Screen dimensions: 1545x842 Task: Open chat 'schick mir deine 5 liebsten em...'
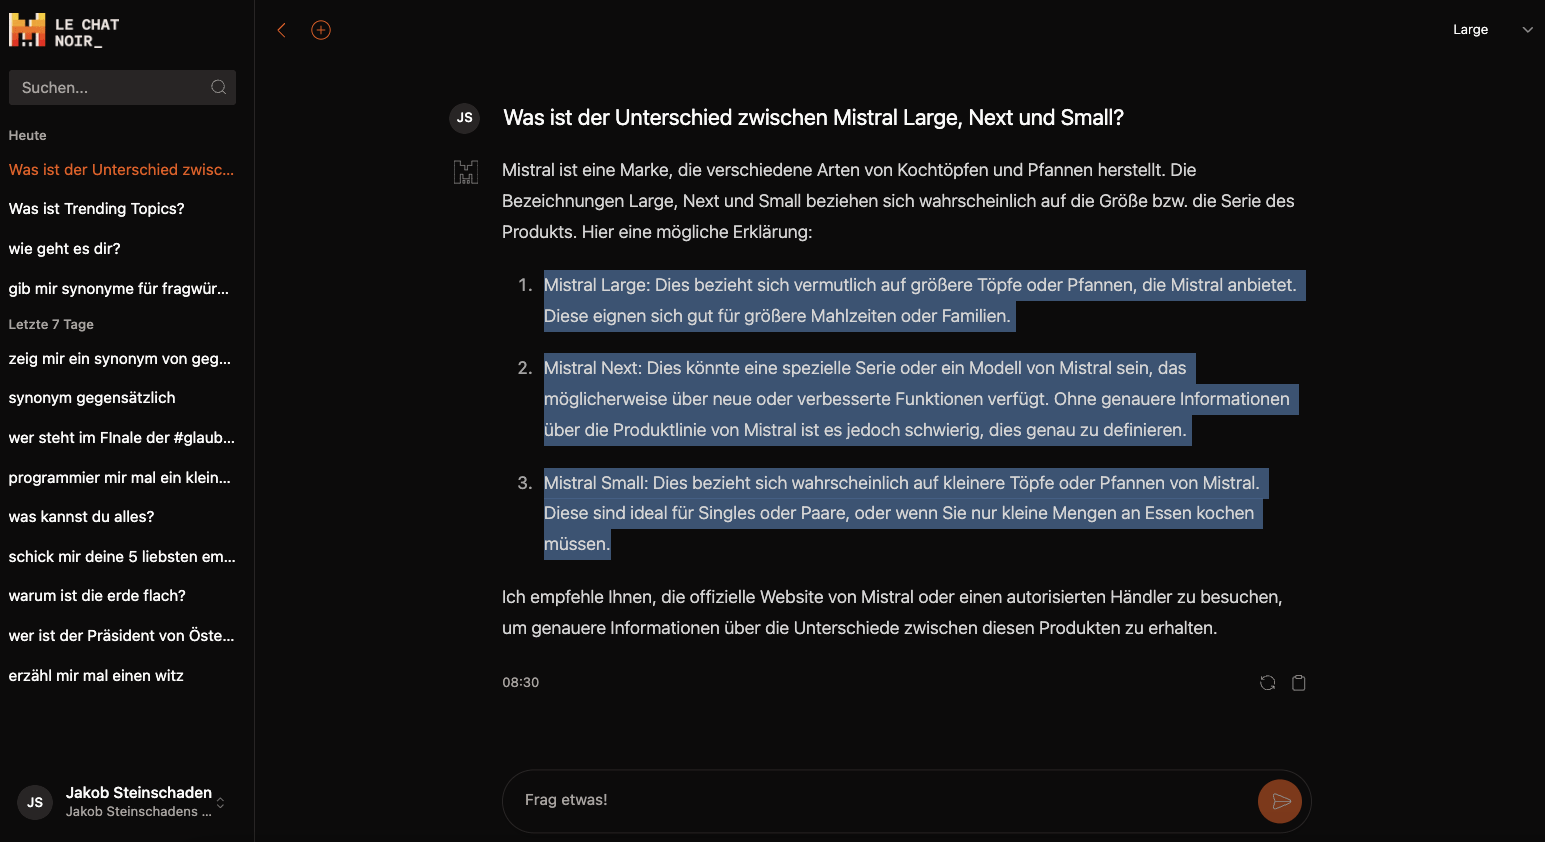122,557
